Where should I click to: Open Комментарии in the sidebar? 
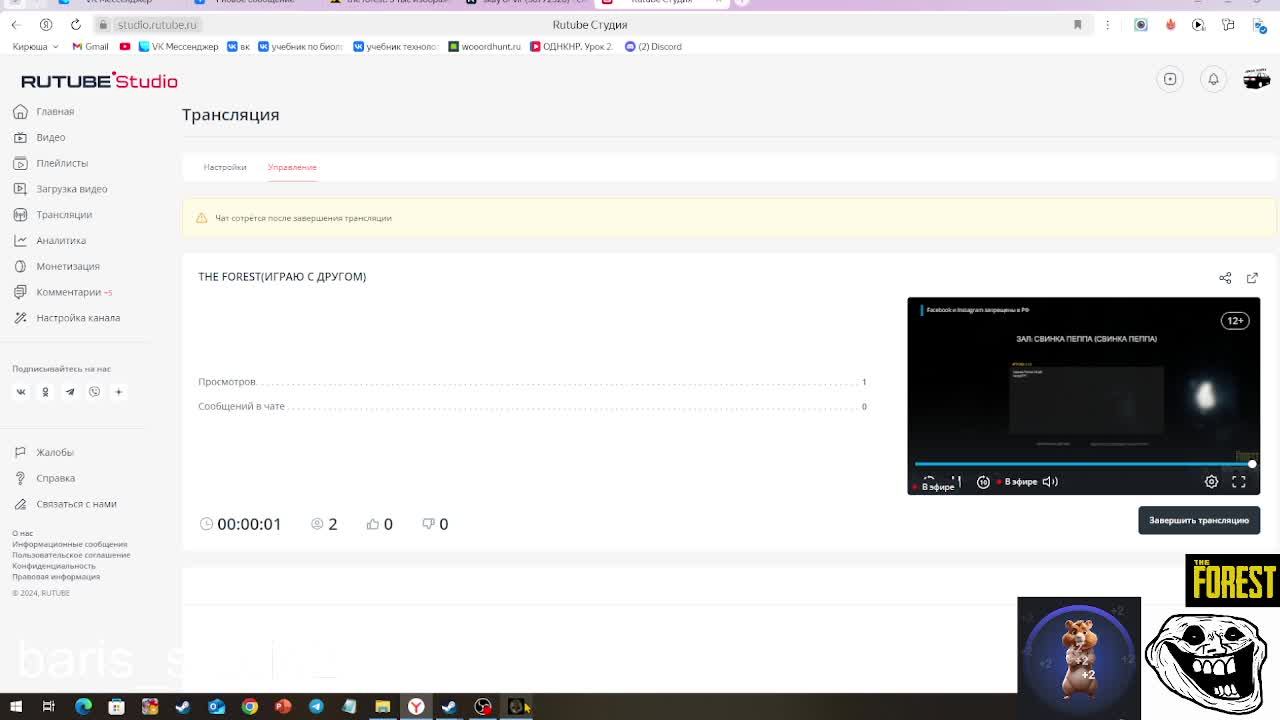click(x=62, y=292)
